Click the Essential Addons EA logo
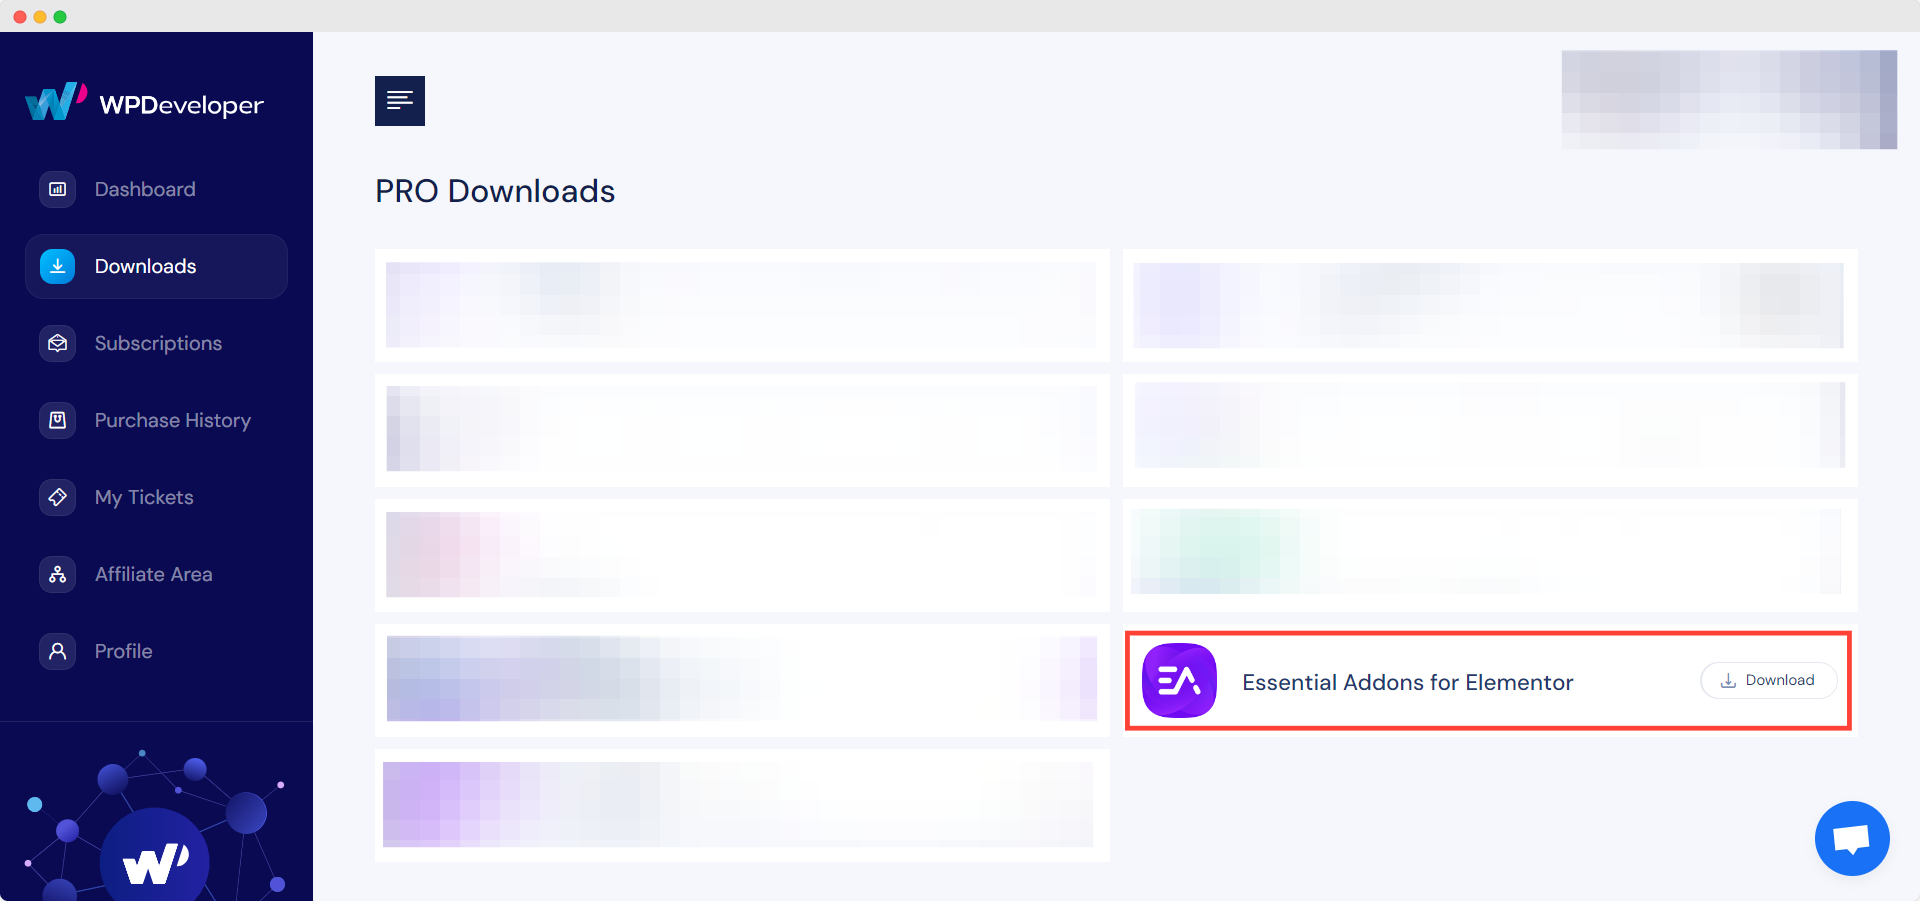Viewport: 1920px width, 901px height. click(1179, 681)
